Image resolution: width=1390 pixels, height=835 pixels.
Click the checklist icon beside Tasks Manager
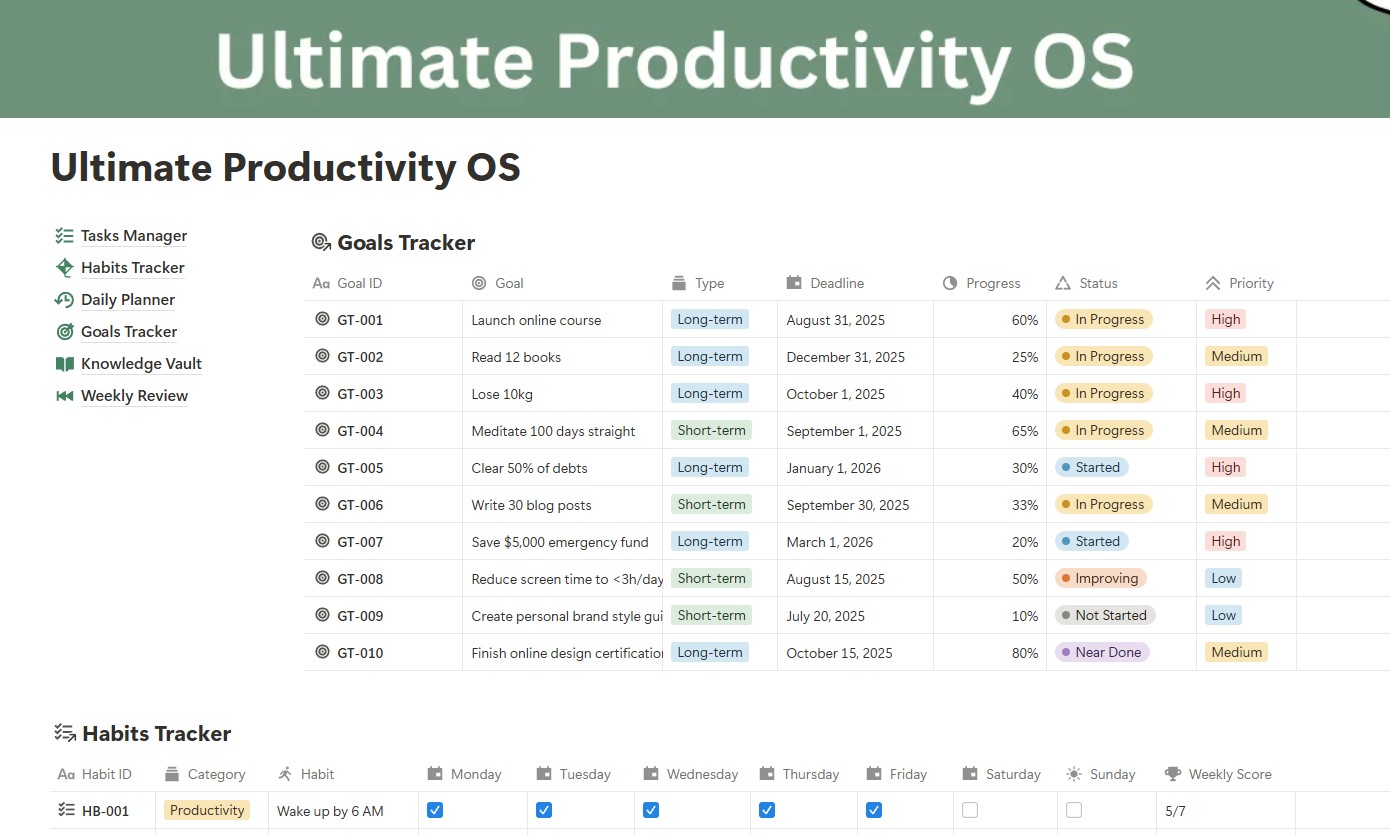64,235
